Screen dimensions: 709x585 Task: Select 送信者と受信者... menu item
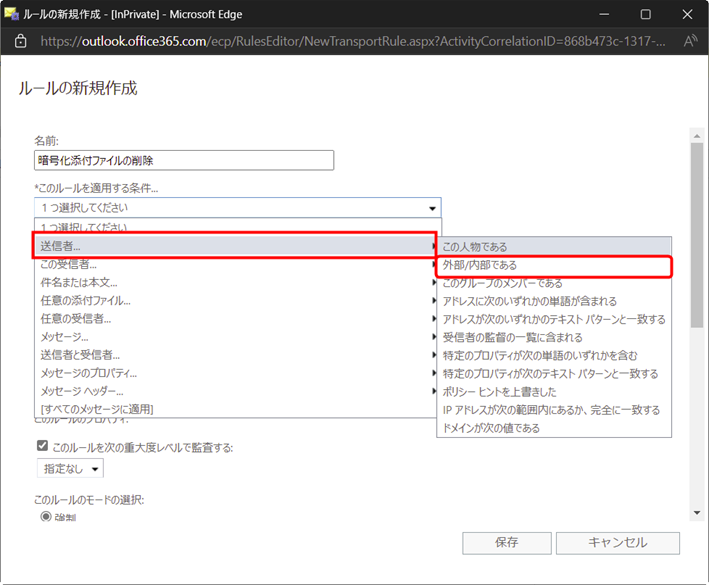235,355
